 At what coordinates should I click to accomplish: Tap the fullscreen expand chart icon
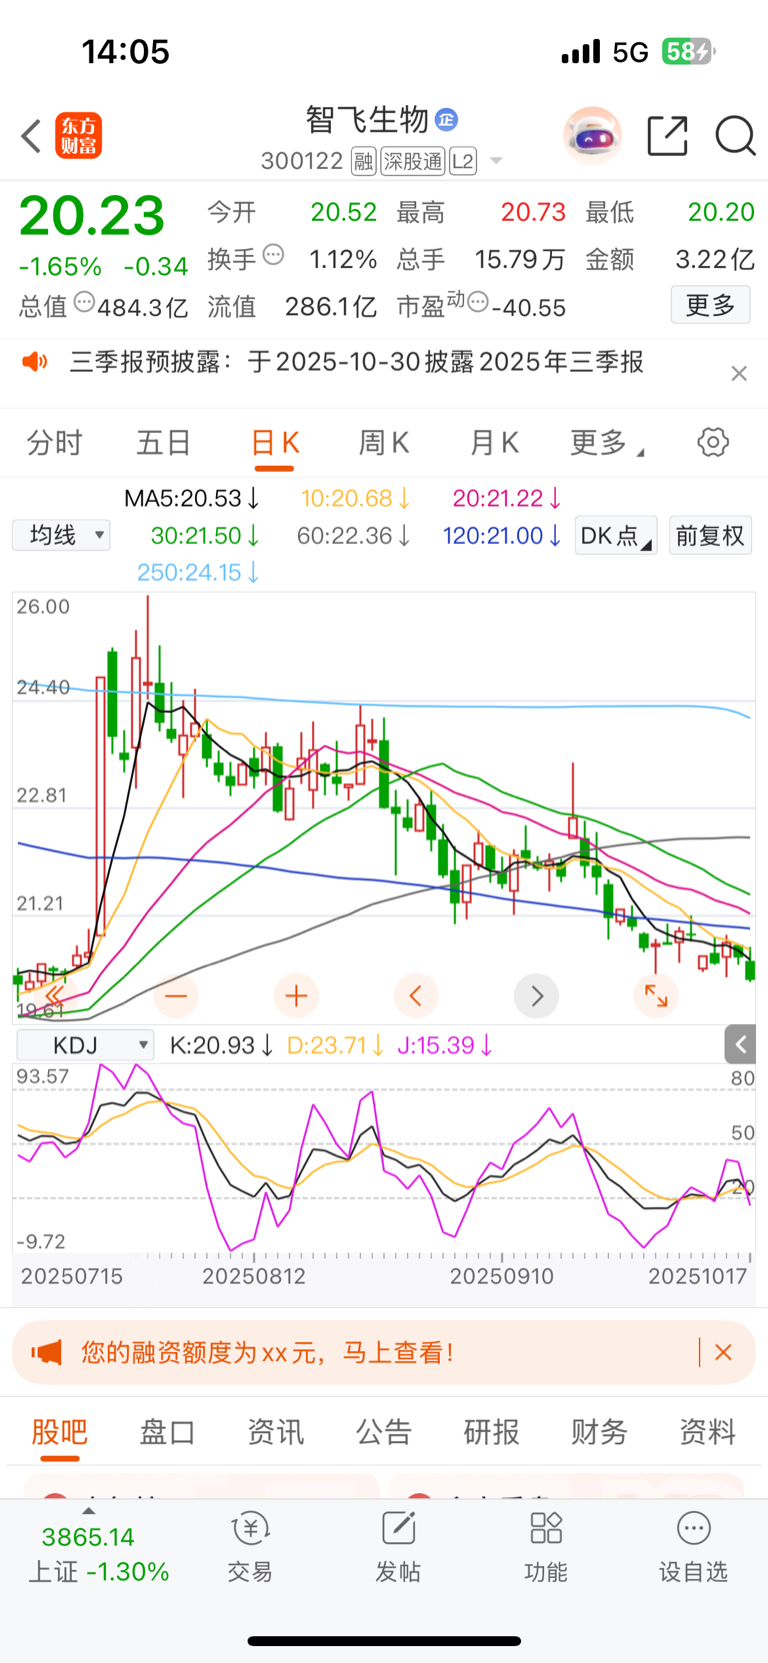coord(656,996)
